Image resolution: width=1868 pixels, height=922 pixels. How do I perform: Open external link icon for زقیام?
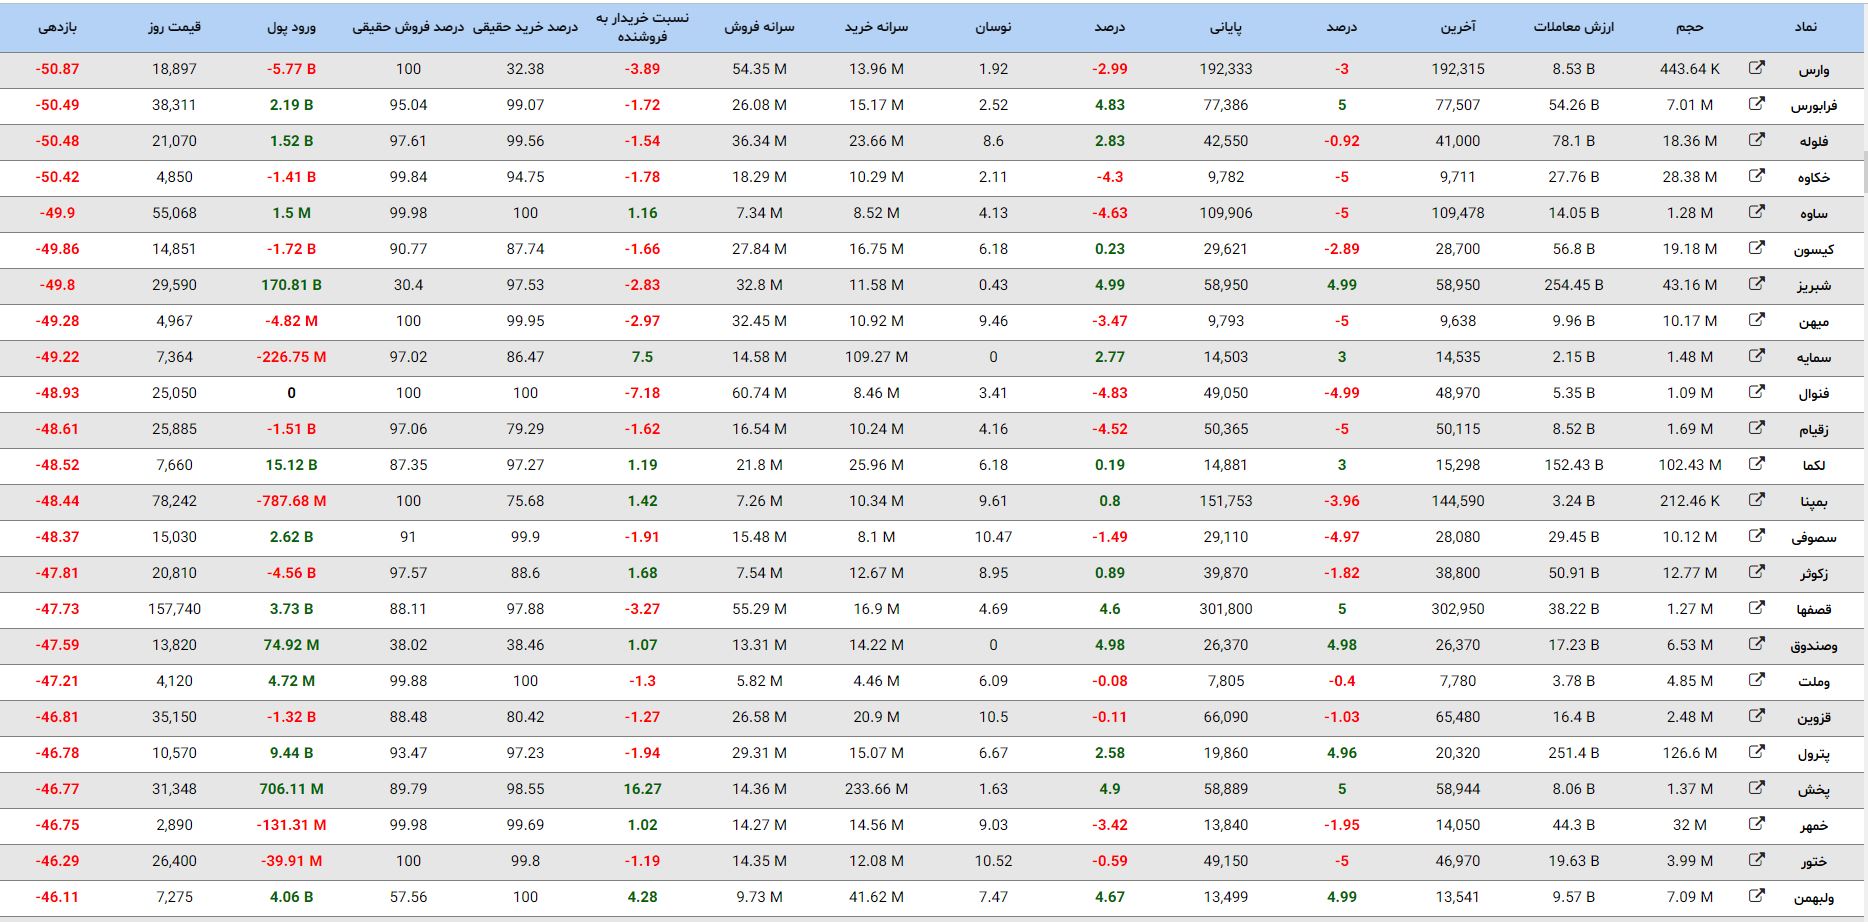point(1757,428)
